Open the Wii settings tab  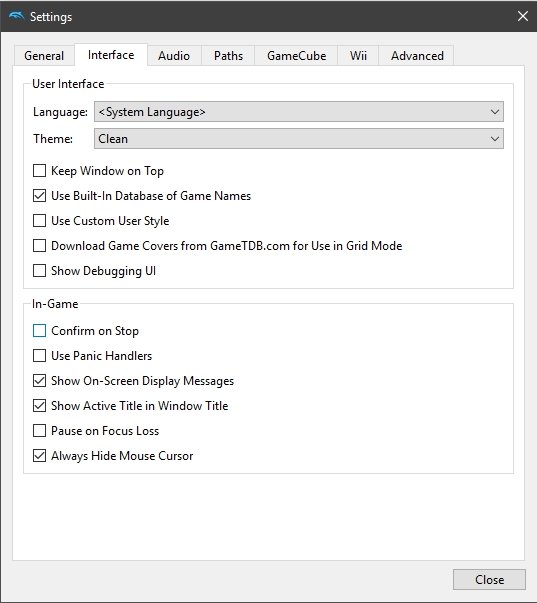click(358, 56)
